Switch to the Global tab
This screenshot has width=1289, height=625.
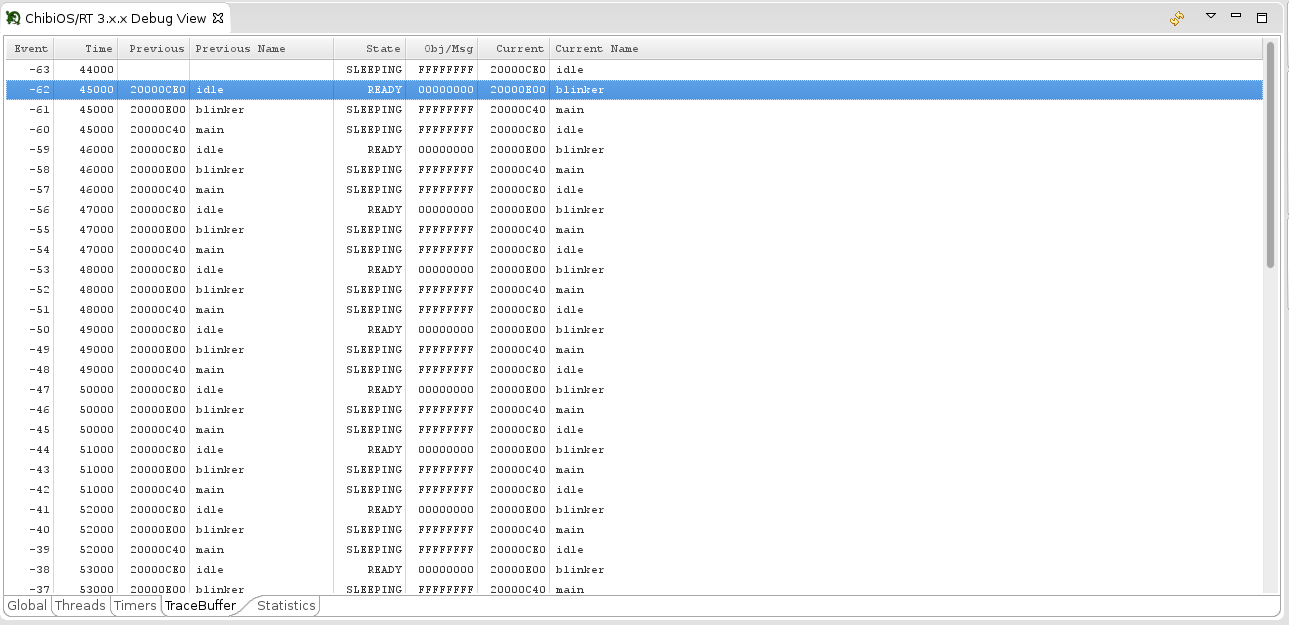[x=27, y=605]
